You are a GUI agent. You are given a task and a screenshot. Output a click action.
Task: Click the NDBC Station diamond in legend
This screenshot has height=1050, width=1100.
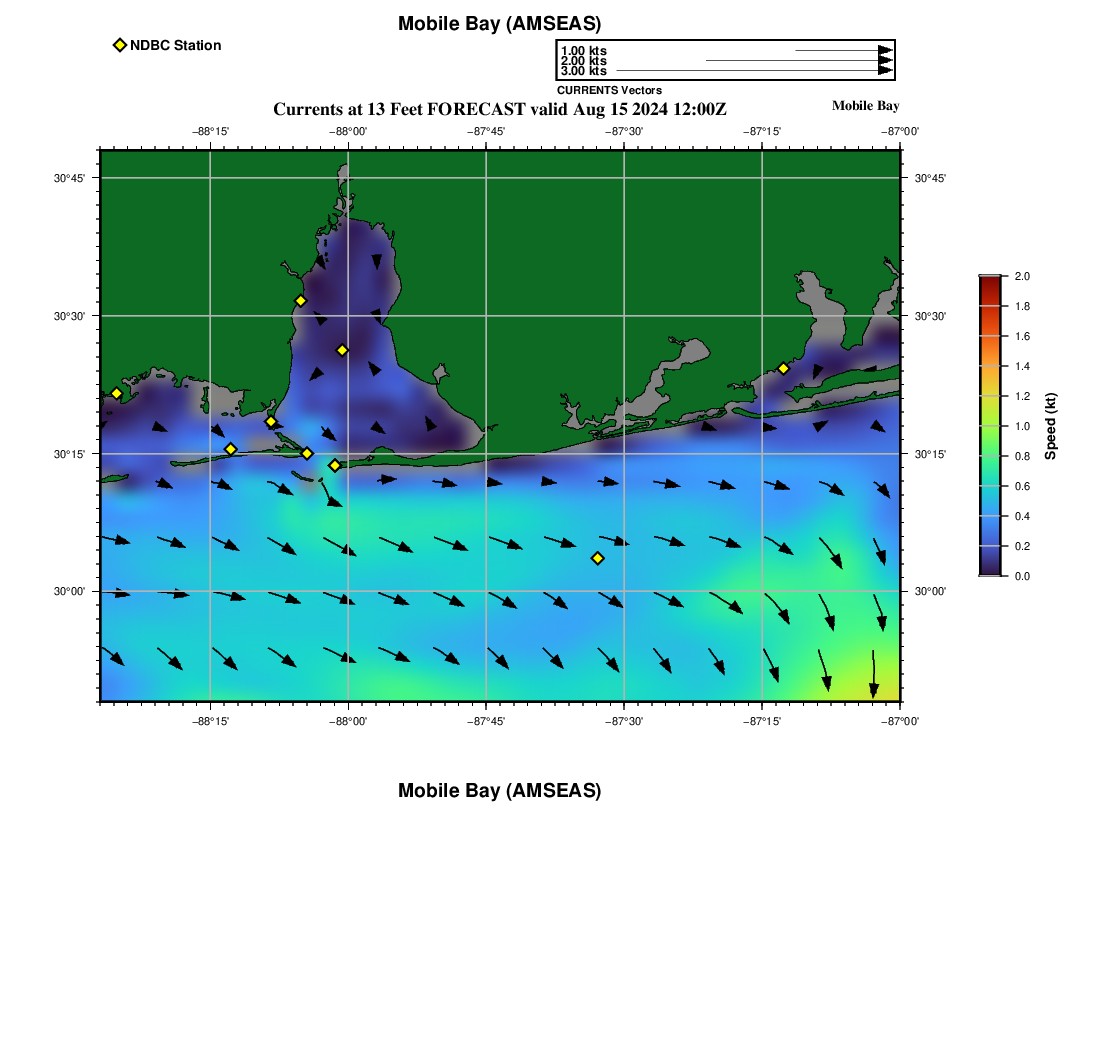point(120,45)
